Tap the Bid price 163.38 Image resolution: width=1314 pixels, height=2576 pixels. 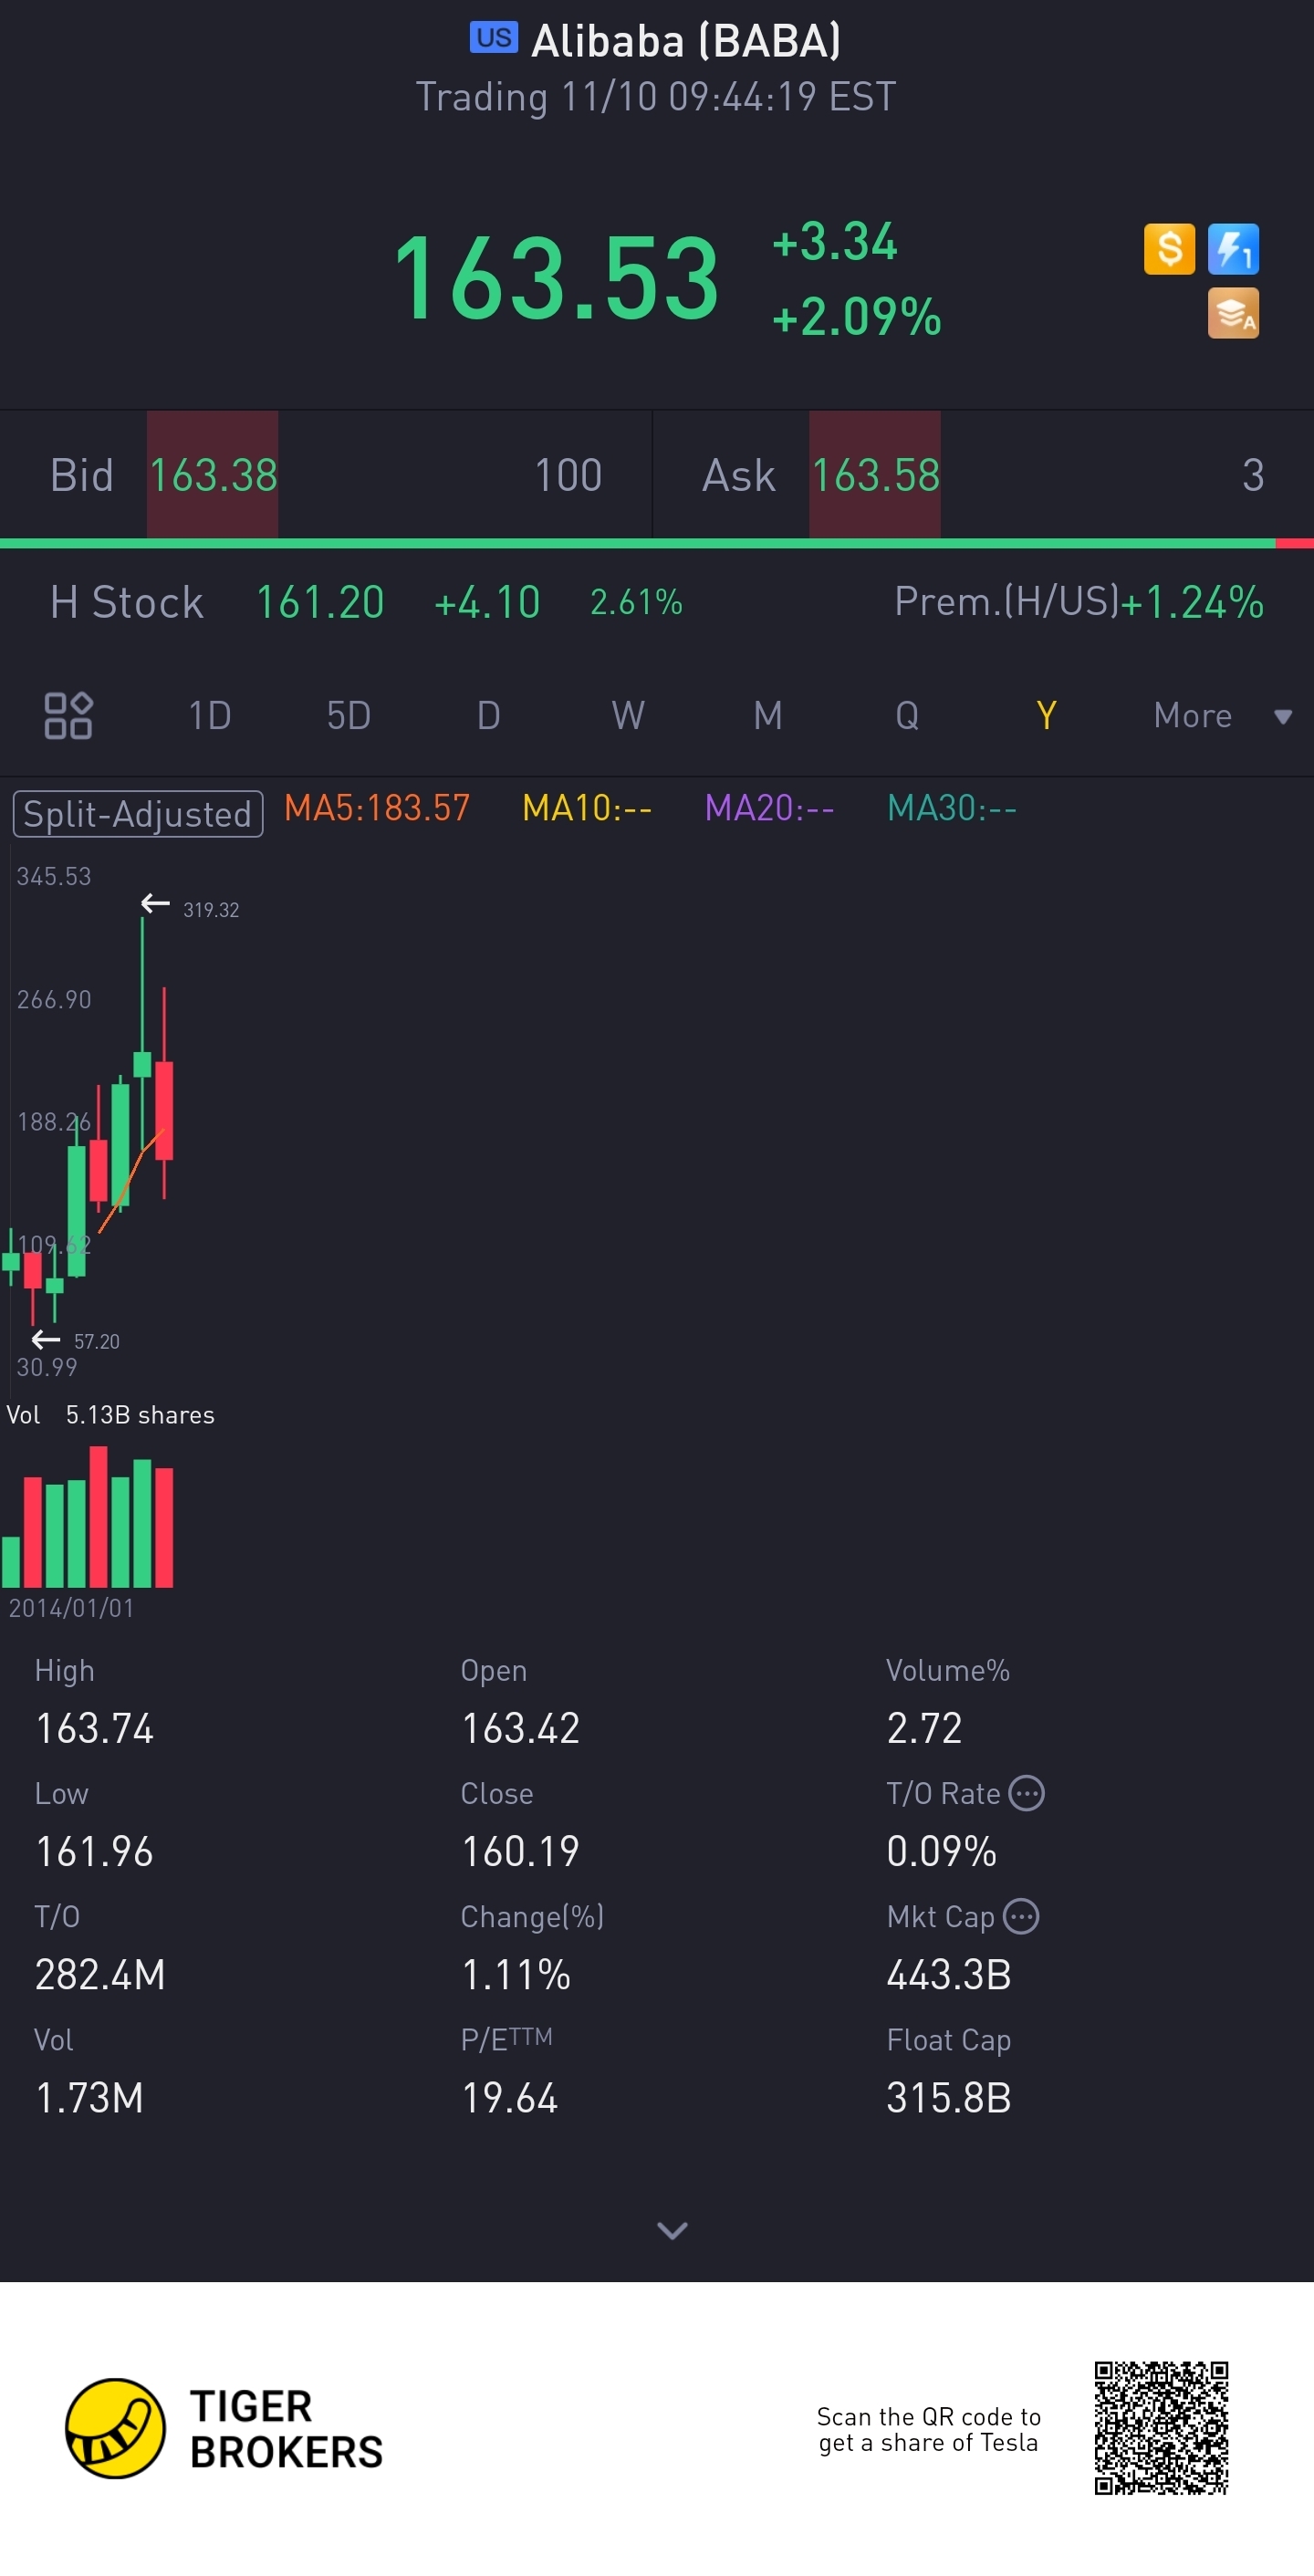coord(213,475)
